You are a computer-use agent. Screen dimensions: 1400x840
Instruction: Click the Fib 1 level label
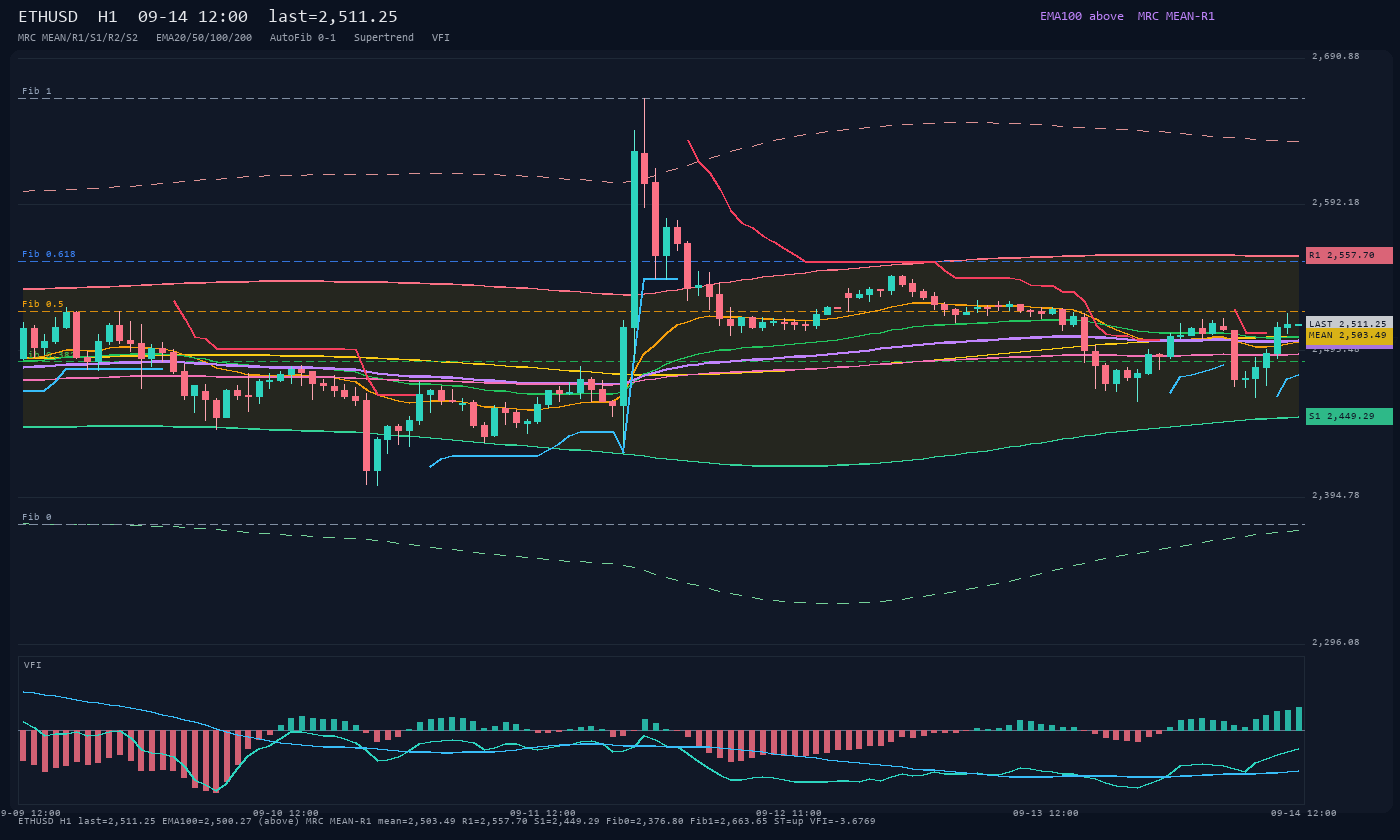[x=37, y=91]
